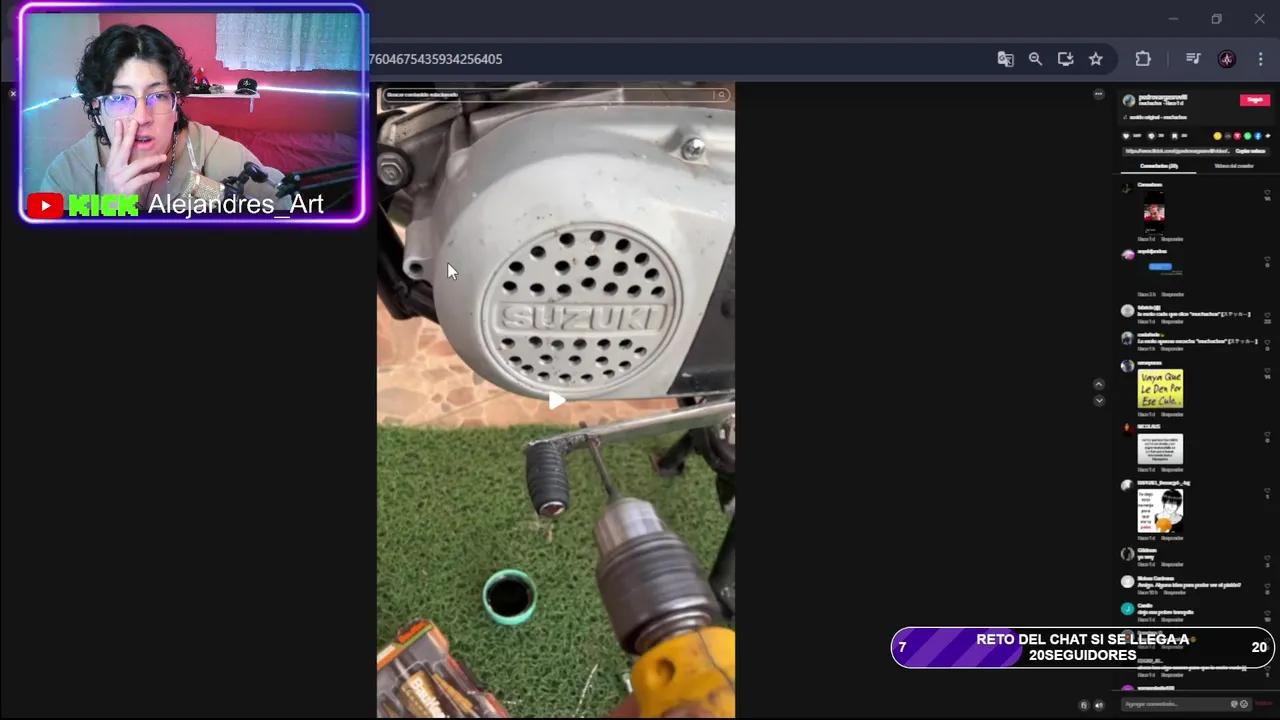The height and width of the screenshot is (720, 1280).
Task: Click the mute speaker icon below the video panel
Action: click(x=1099, y=705)
